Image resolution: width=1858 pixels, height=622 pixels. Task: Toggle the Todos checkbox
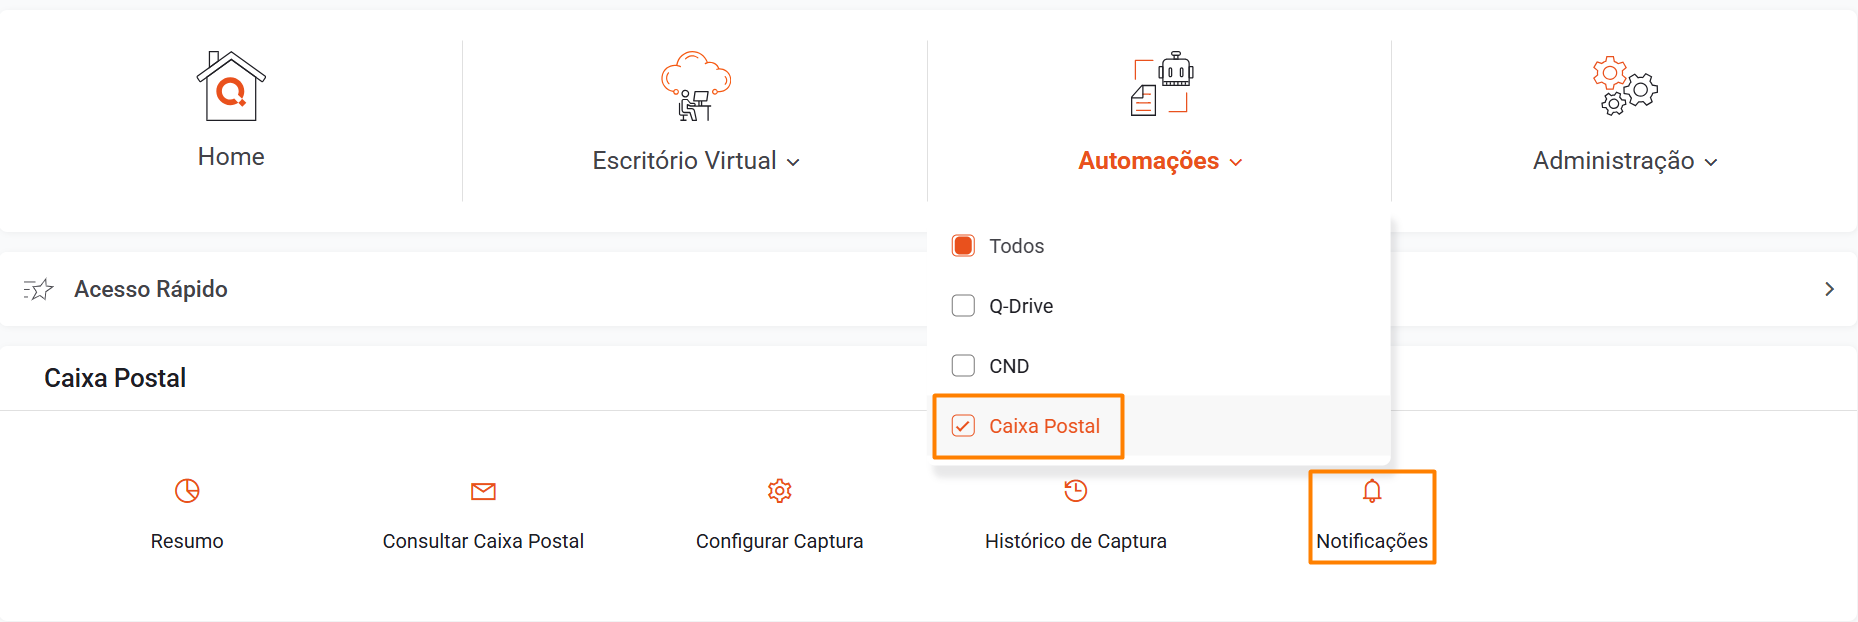pos(963,246)
